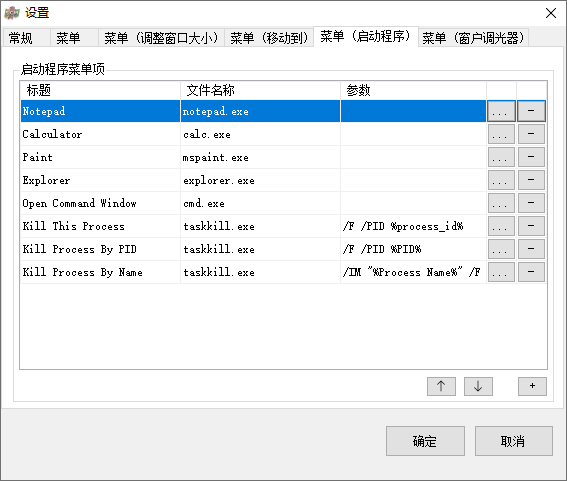This screenshot has width=567, height=481.
Task: Click the /IM "%Process Name%" /F parameter cell
Action: 413,272
